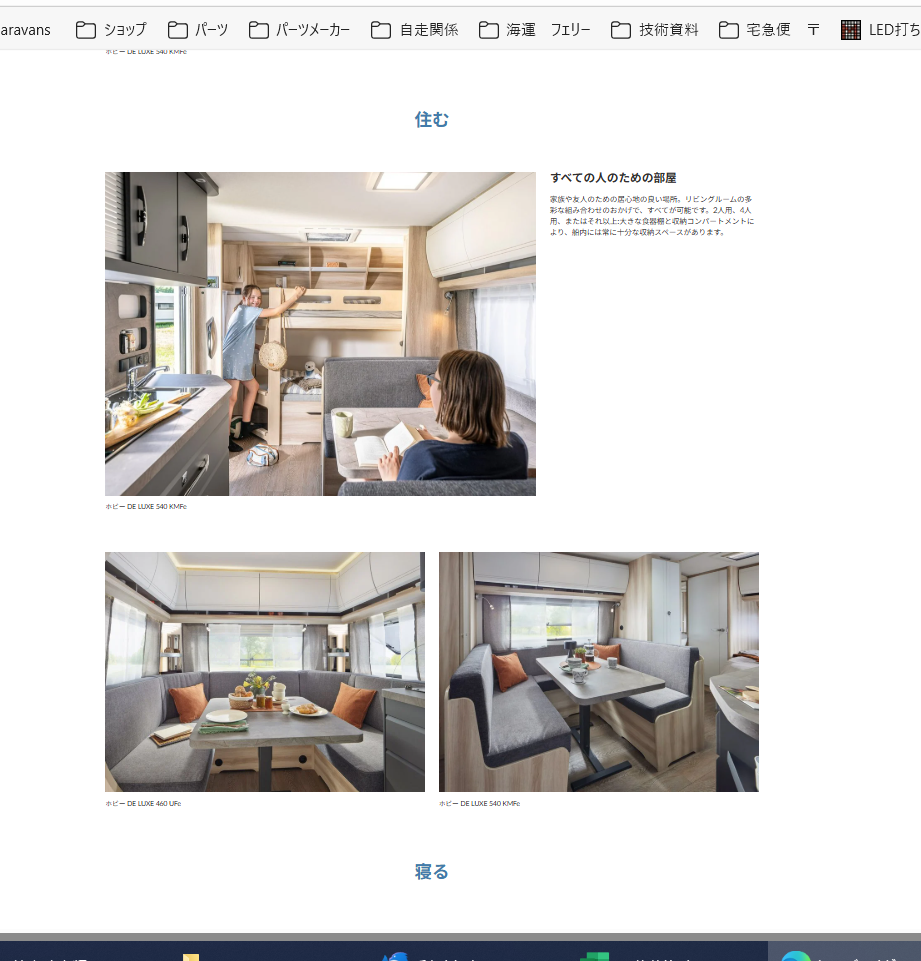Click the 住む section heading
Image resolution: width=921 pixels, height=961 pixels.
[432, 120]
